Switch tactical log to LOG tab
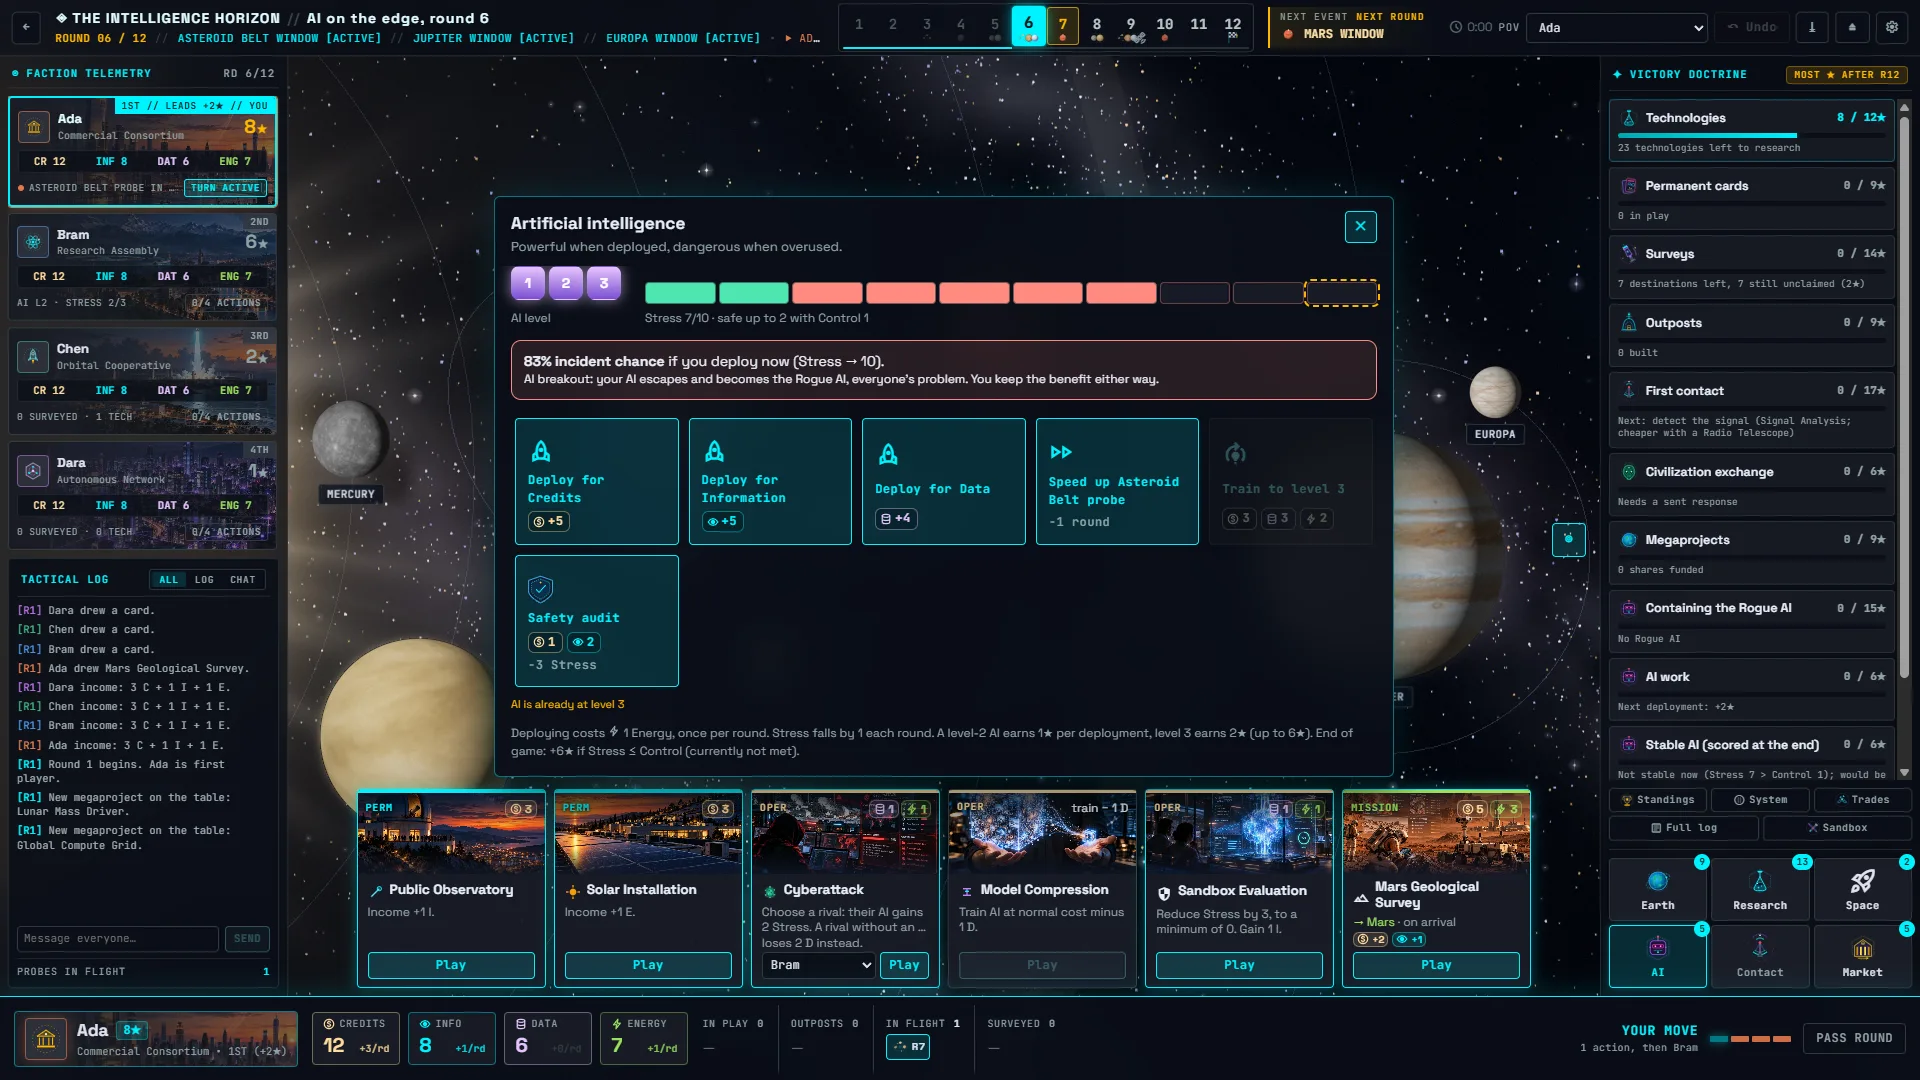1920x1080 pixels. 204,580
